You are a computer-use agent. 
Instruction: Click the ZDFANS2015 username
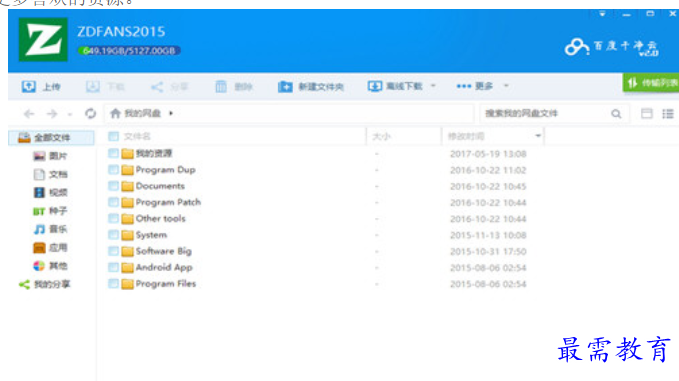121,32
